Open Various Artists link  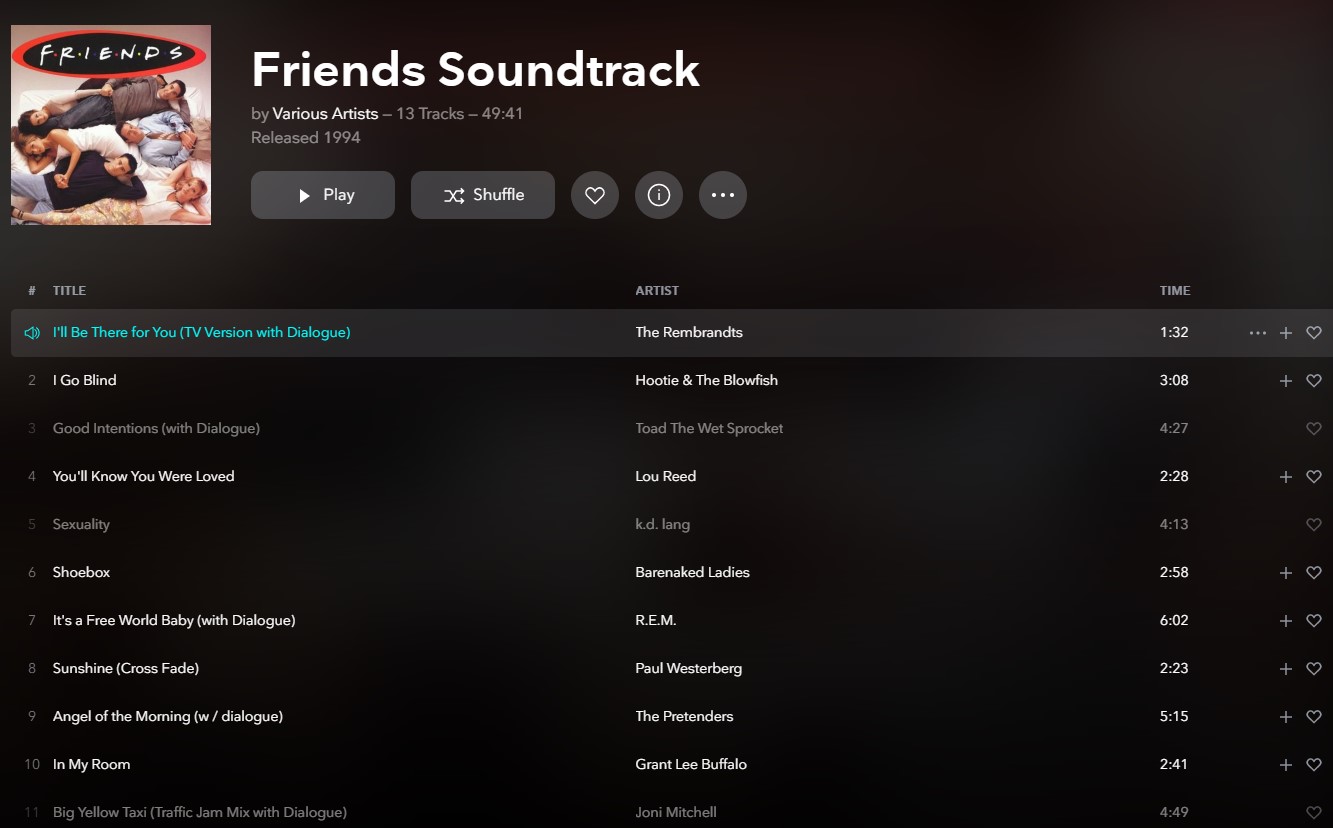pyautogui.click(x=325, y=114)
